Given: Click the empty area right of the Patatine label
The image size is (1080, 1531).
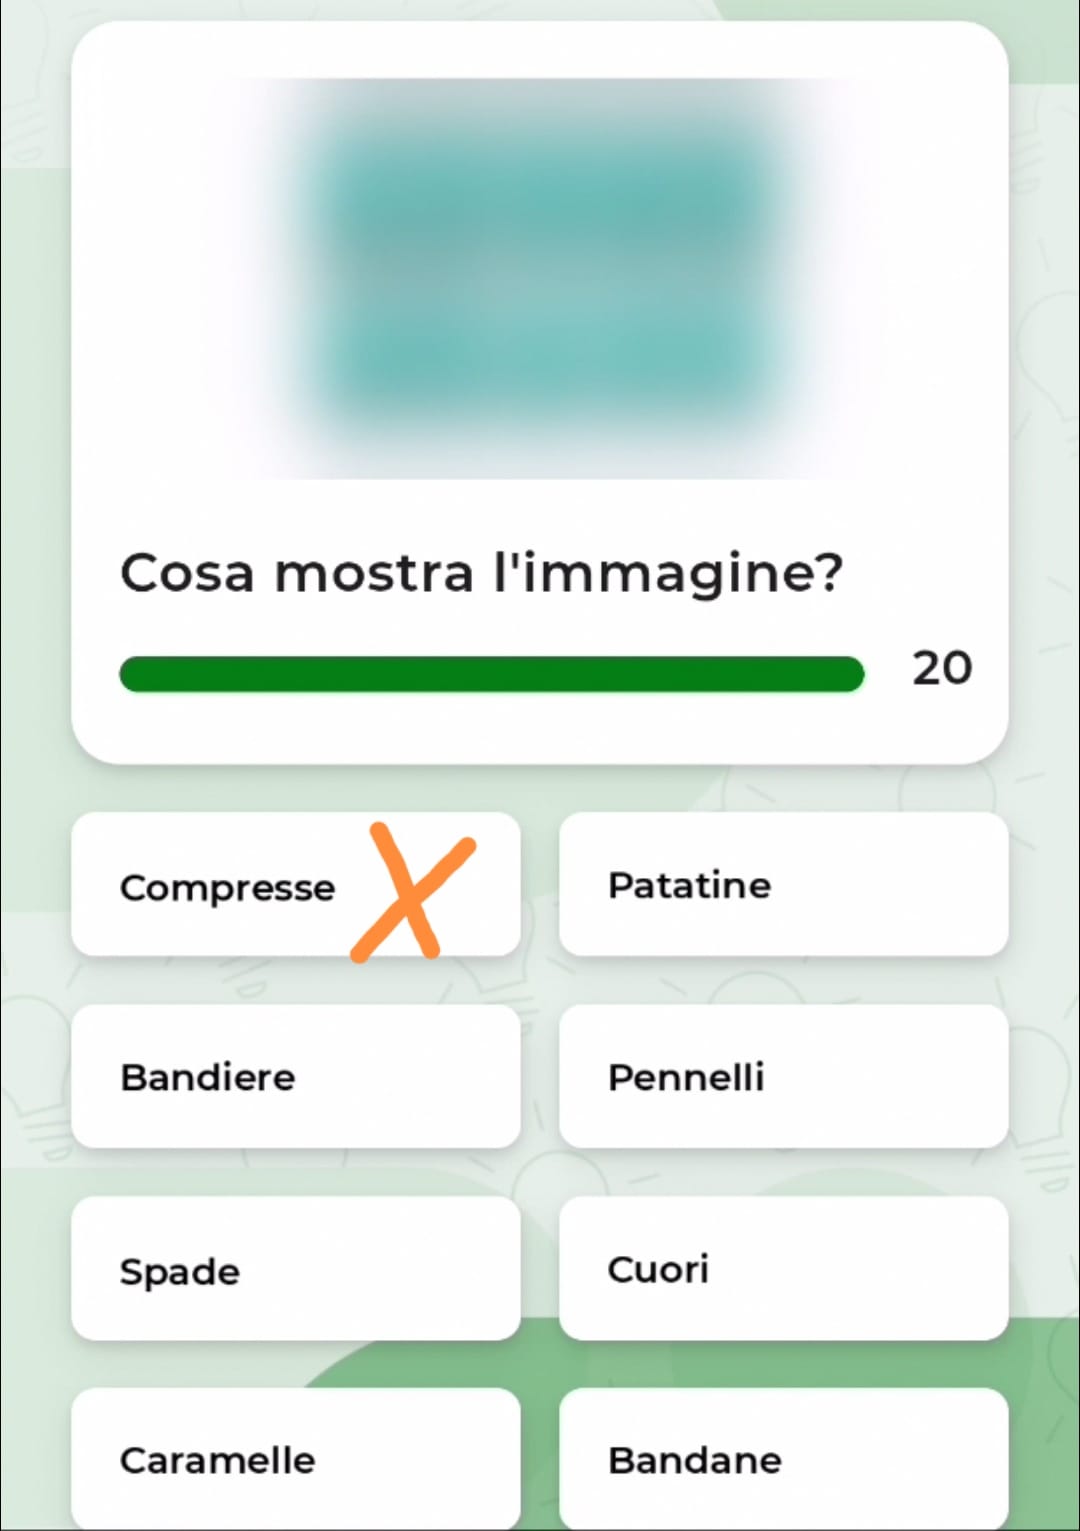Looking at the screenshot, I should [x=890, y=885].
